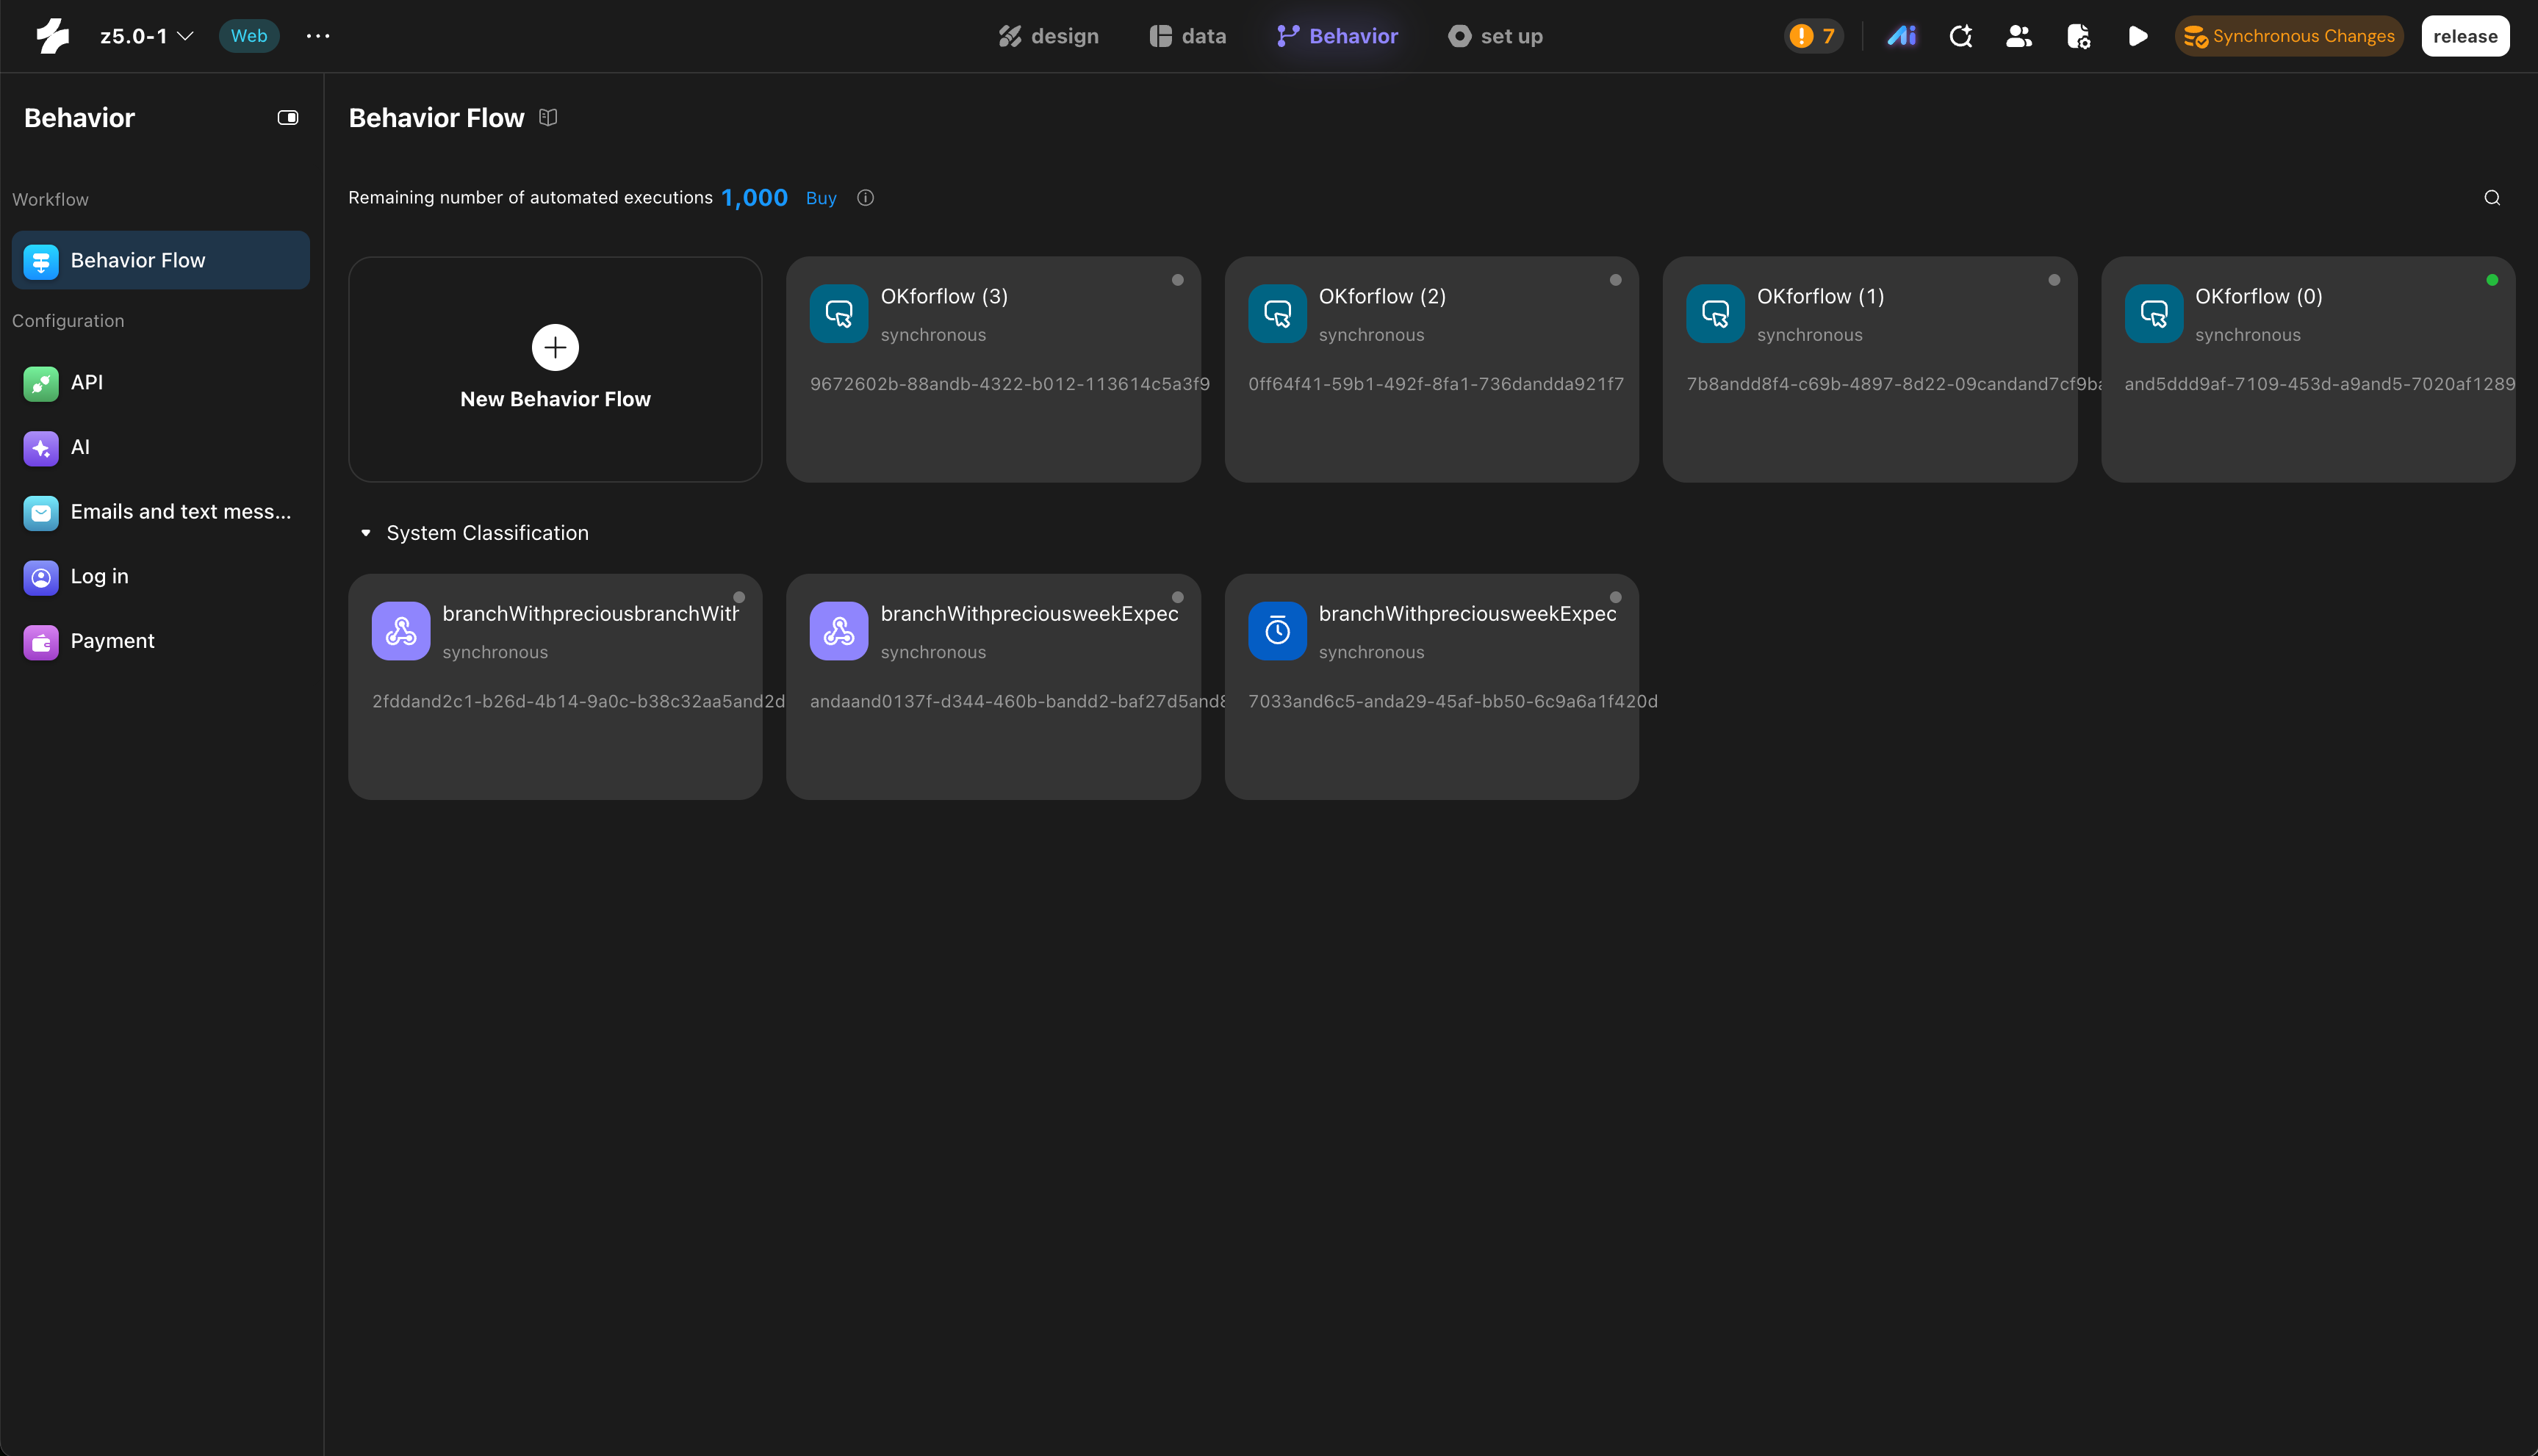Open the collaborators people icon
This screenshot has width=2538, height=1456.
(x=2019, y=36)
